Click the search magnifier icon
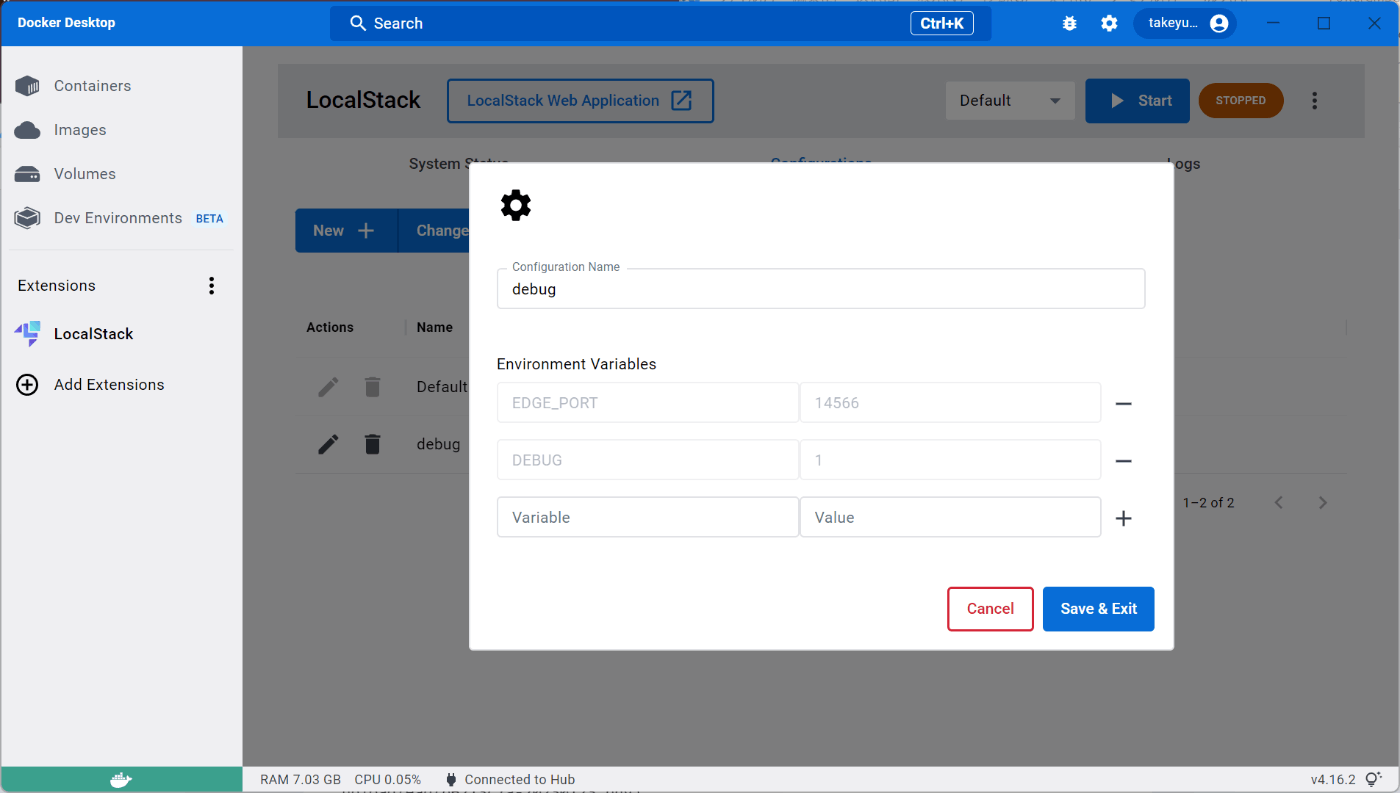1400x793 pixels. tap(358, 23)
